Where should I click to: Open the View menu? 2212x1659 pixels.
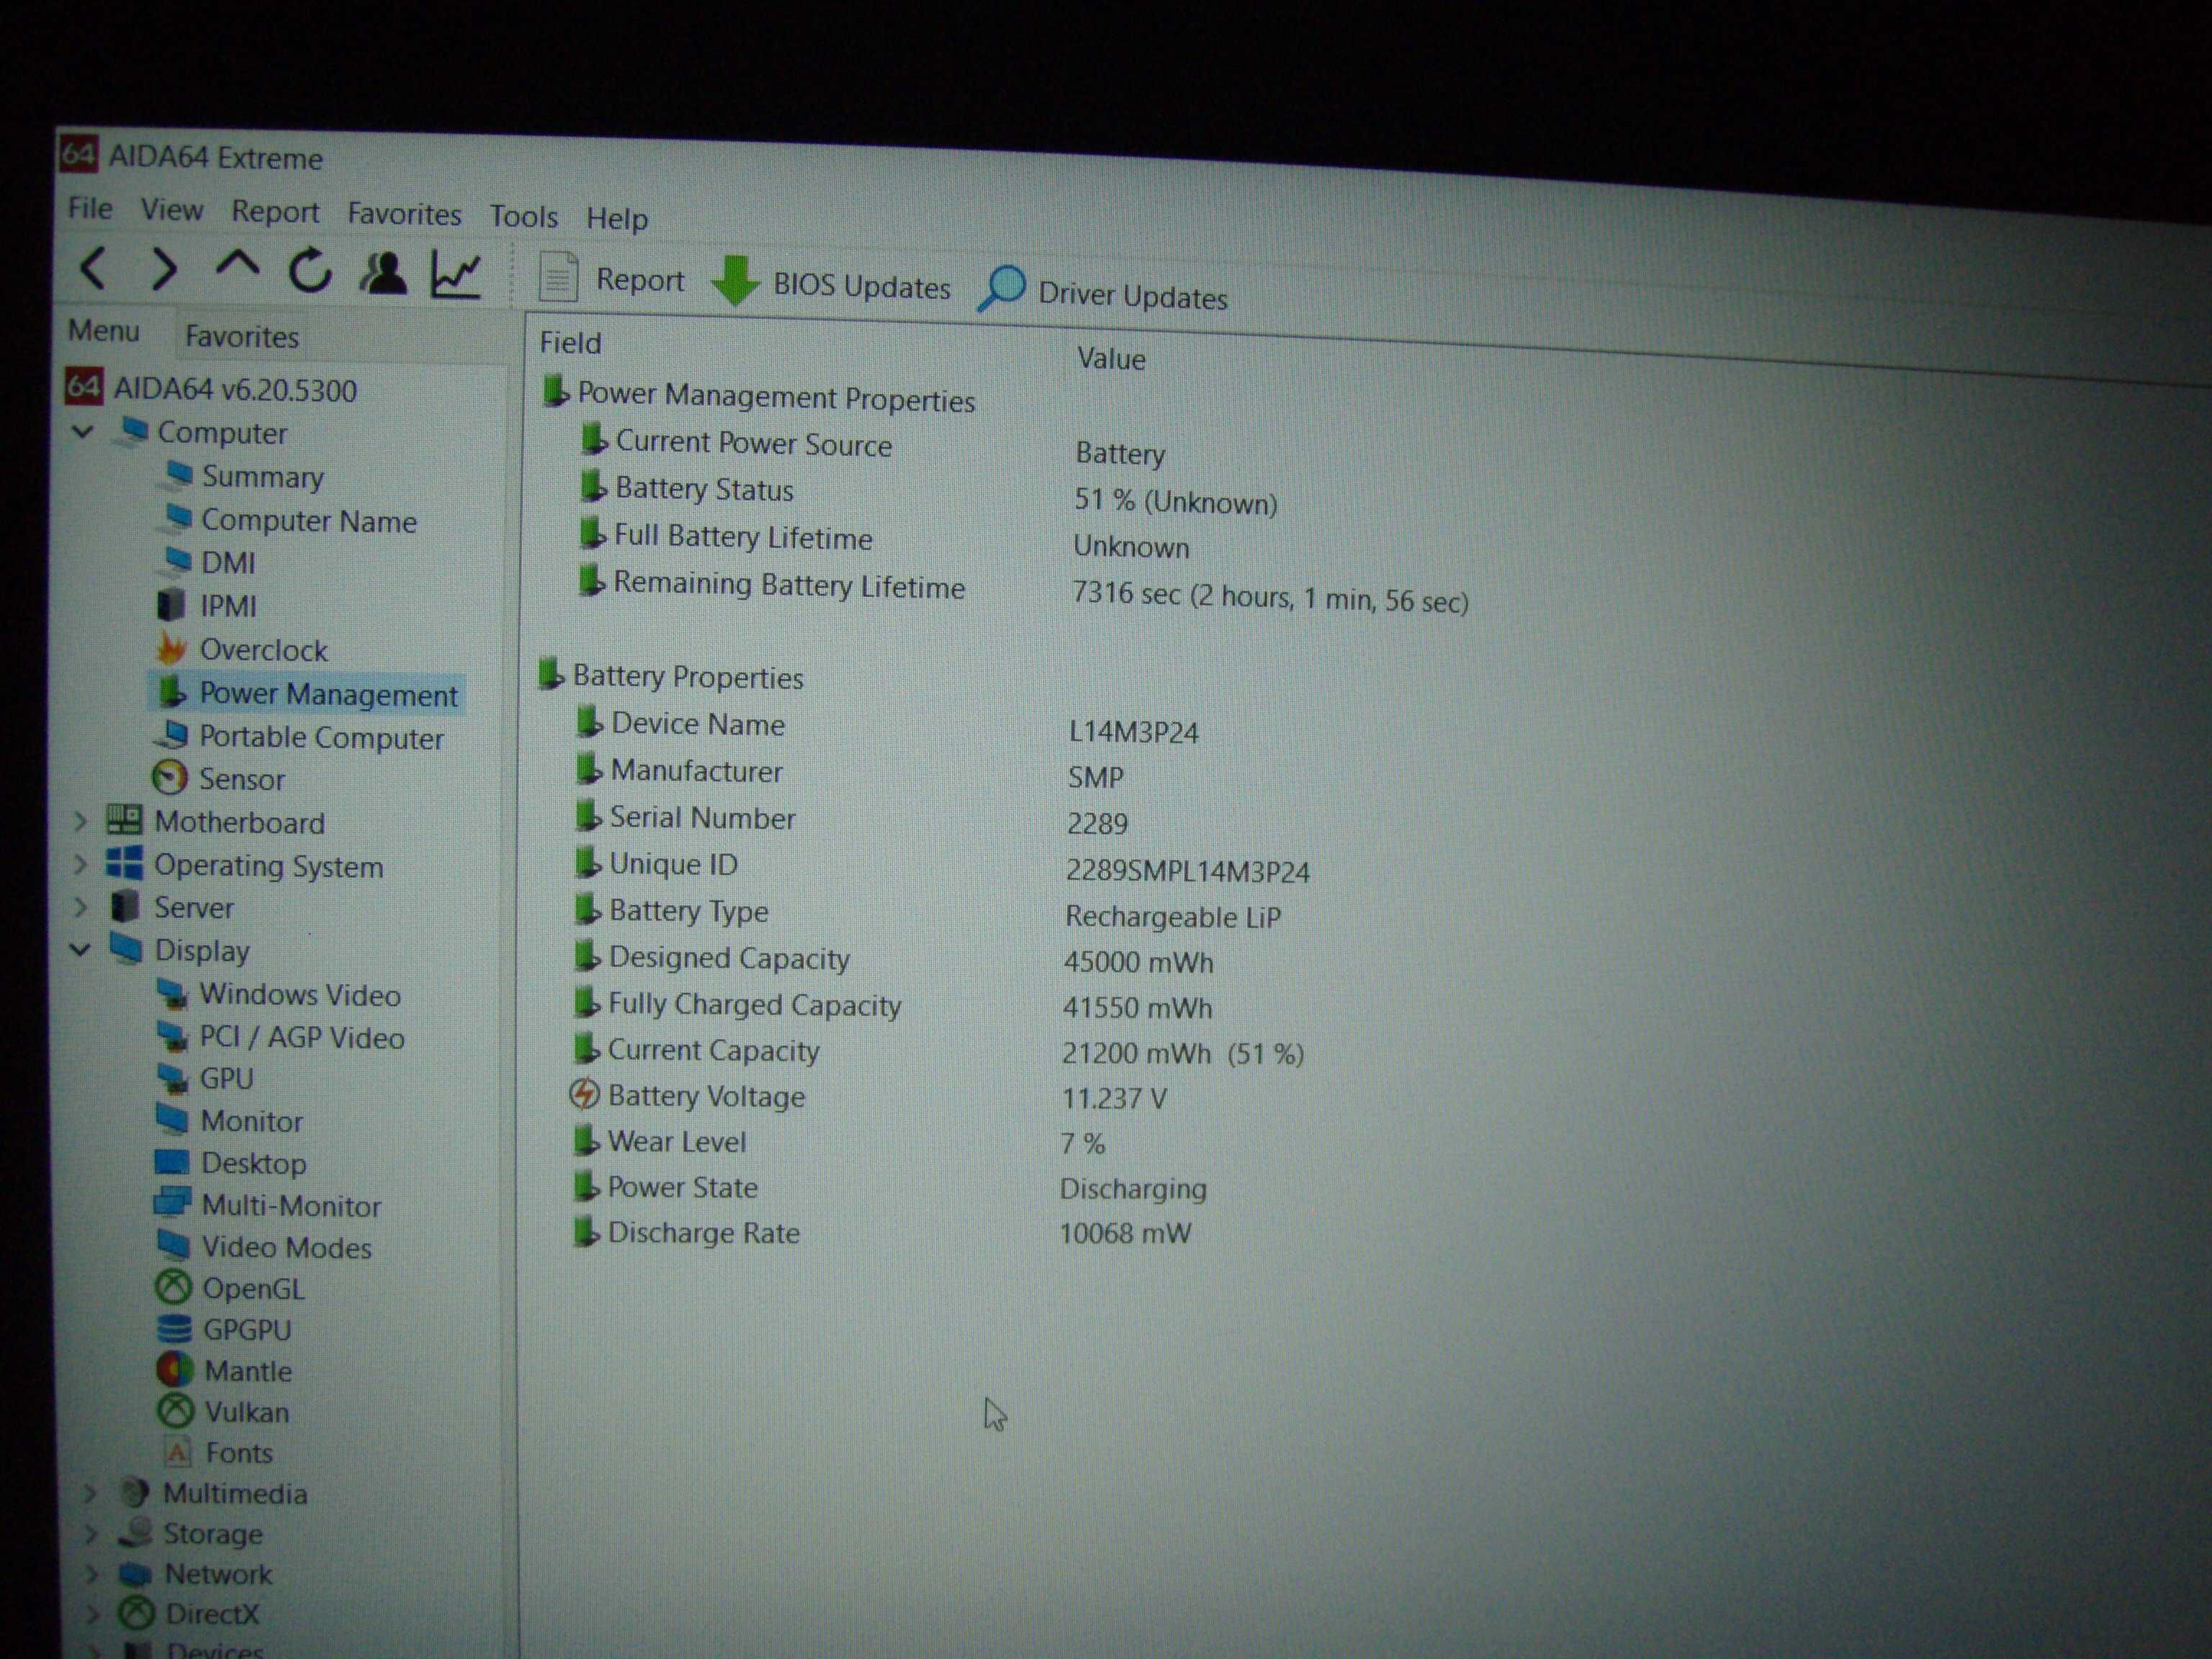(x=172, y=210)
